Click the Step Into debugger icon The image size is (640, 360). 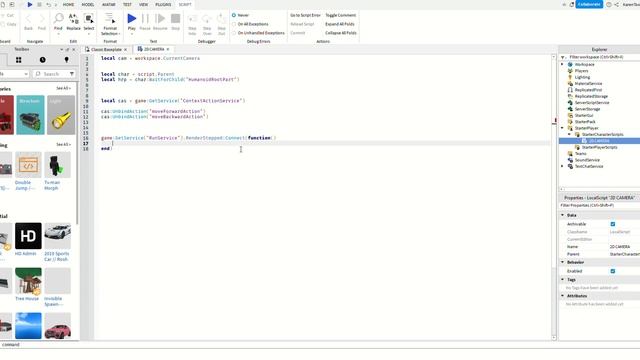(x=192, y=19)
